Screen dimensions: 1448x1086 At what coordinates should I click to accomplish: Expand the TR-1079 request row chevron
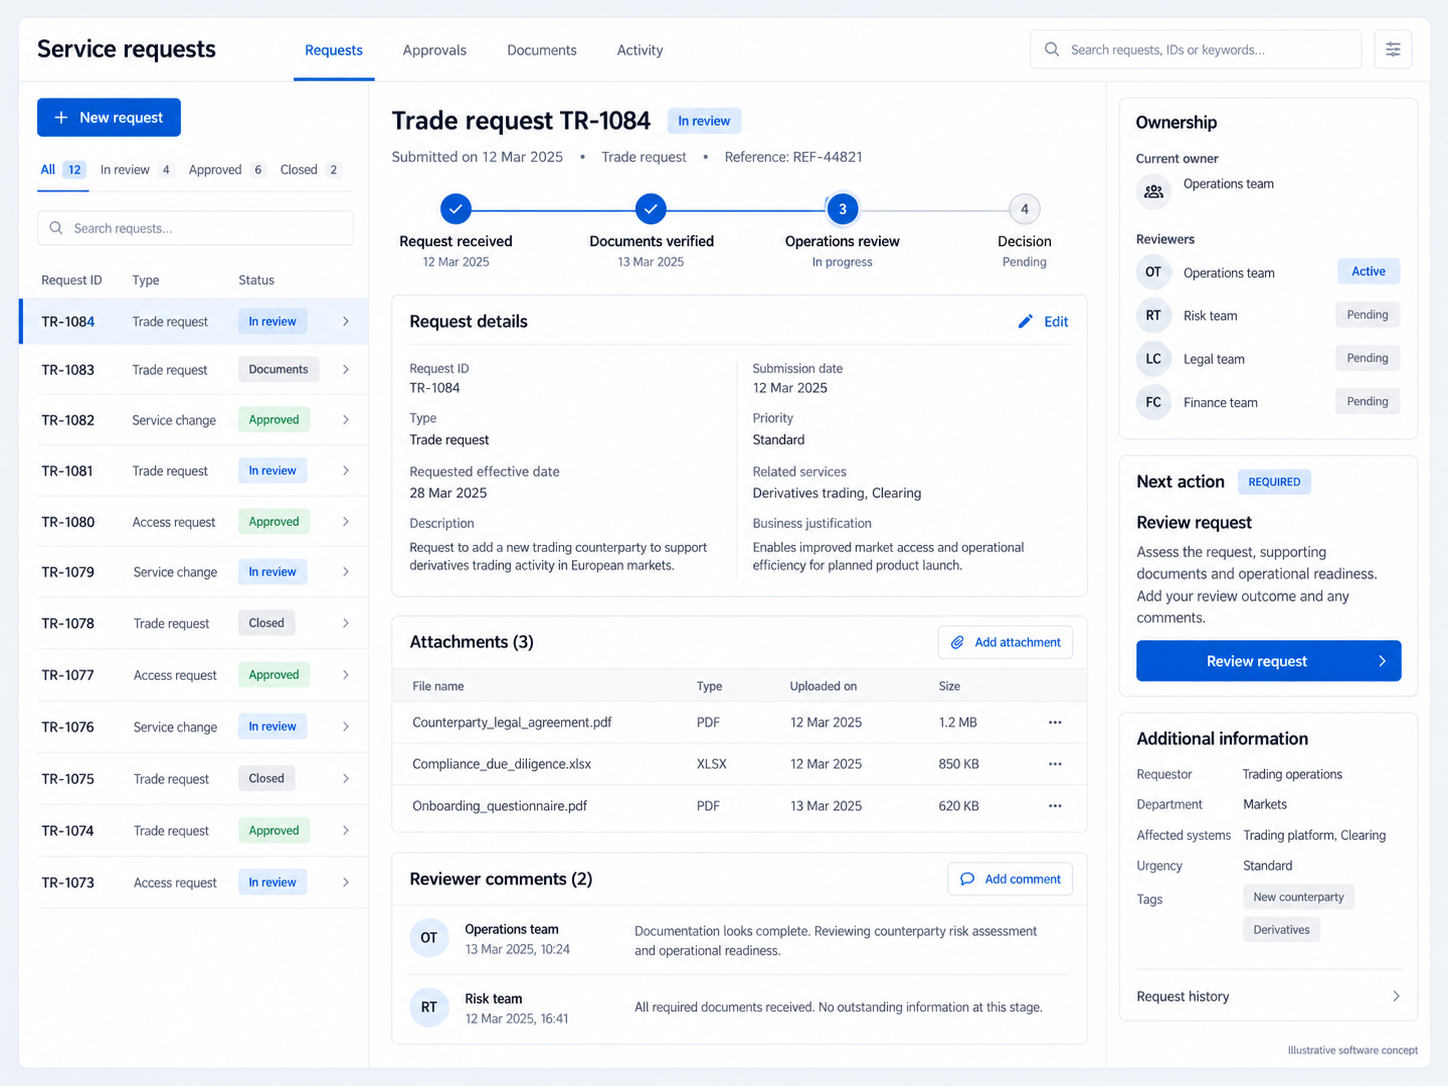pyautogui.click(x=346, y=572)
